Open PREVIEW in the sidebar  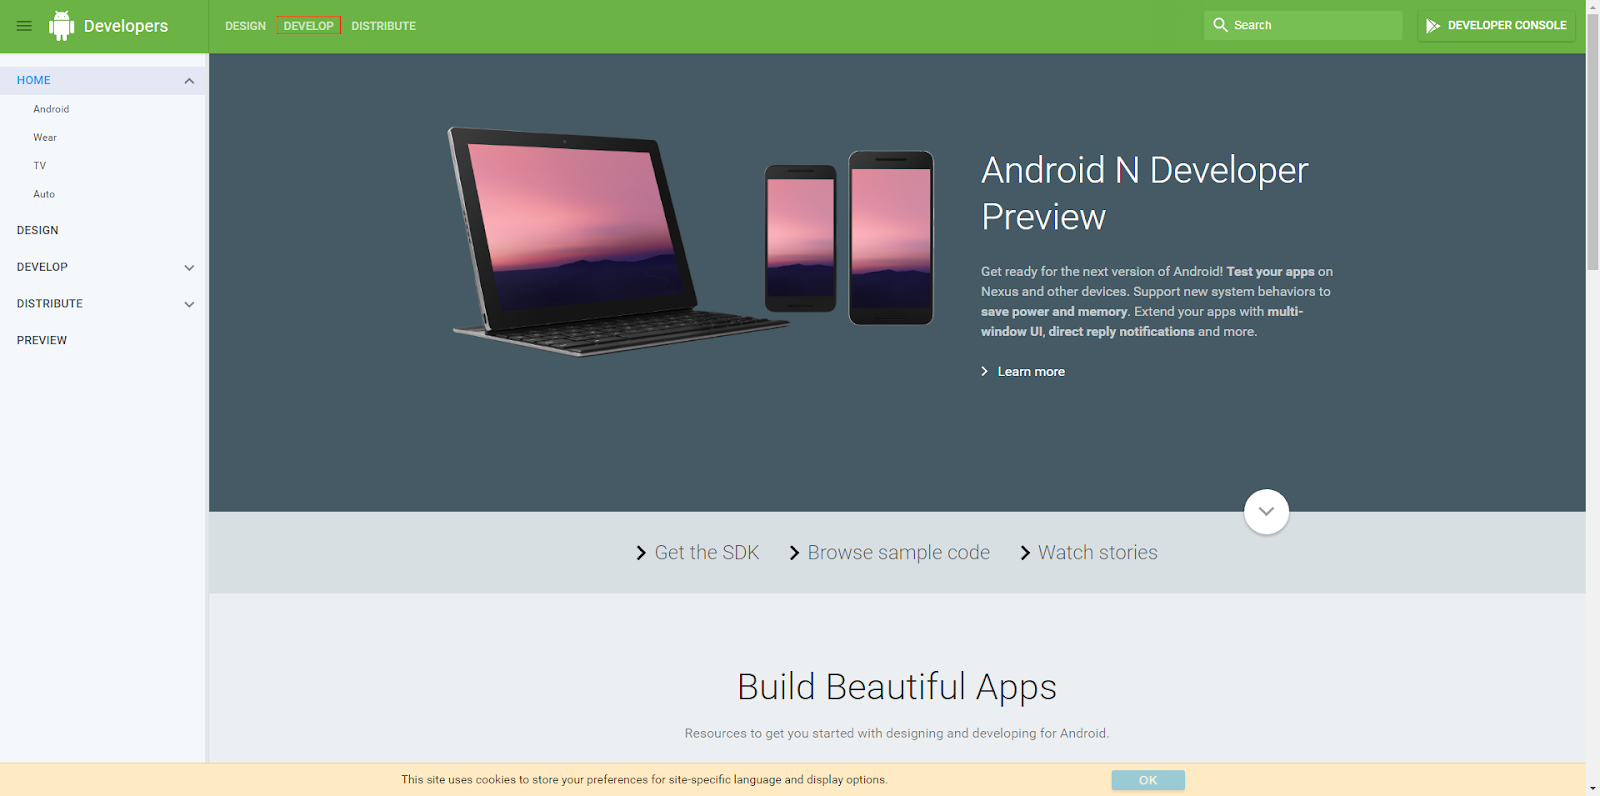tap(42, 340)
